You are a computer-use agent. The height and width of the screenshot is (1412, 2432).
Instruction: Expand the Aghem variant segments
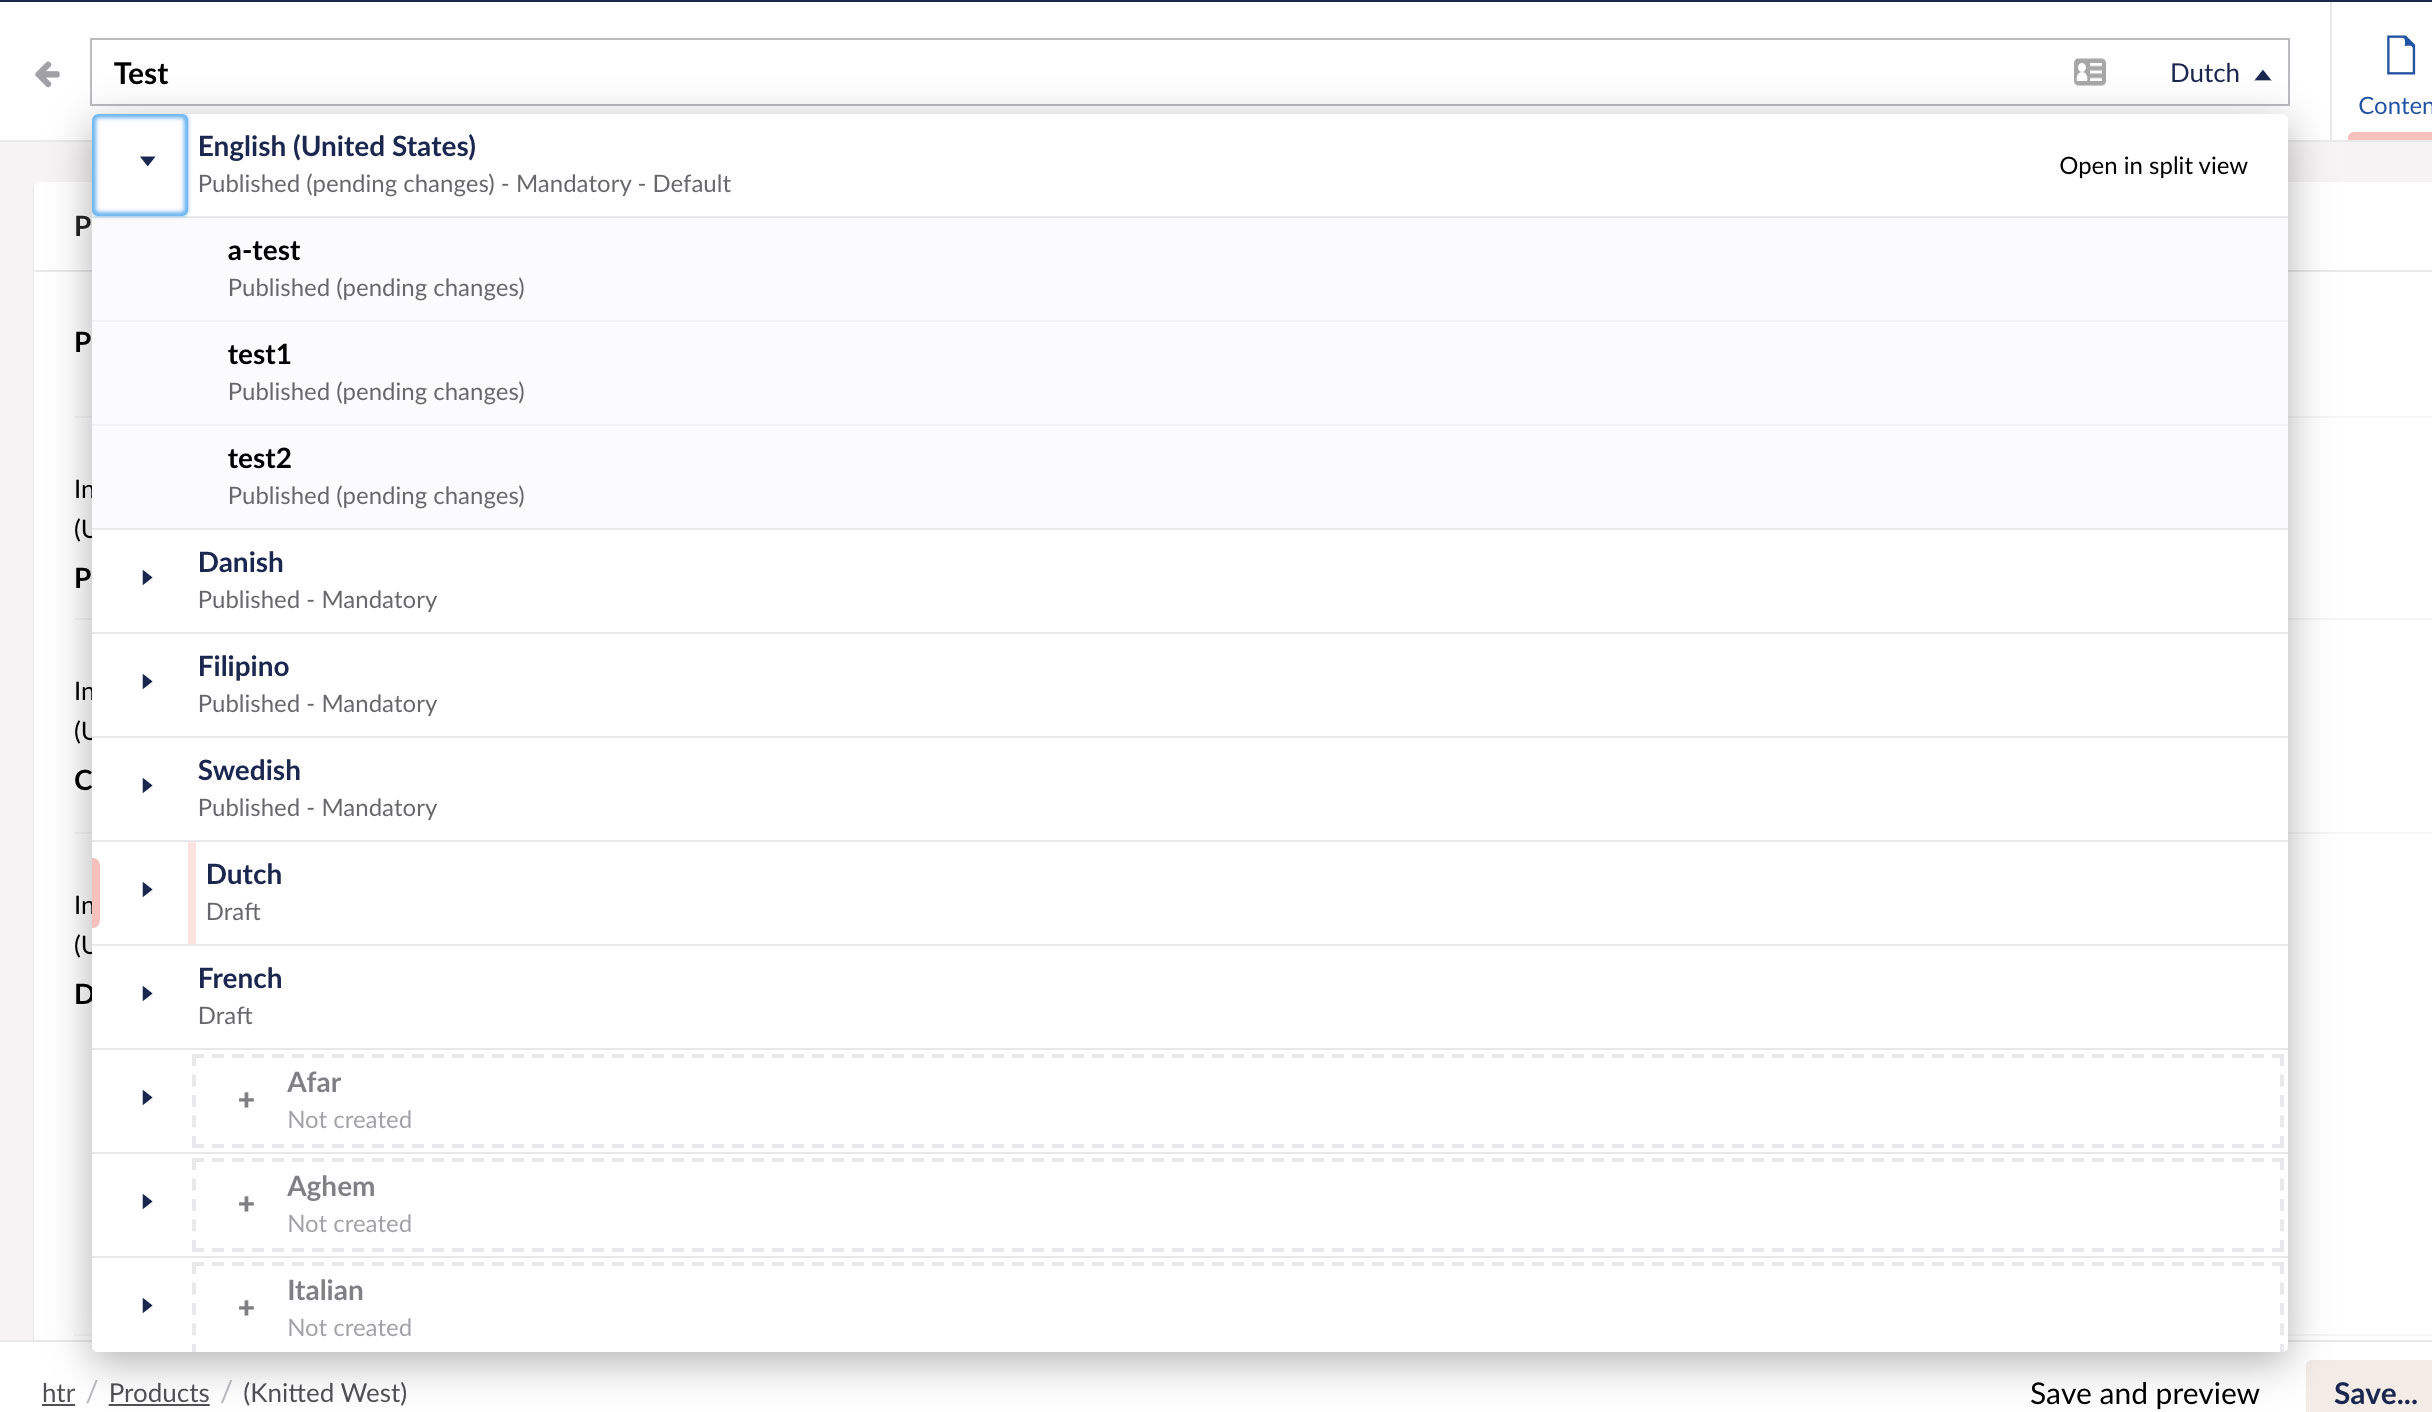tap(146, 1202)
